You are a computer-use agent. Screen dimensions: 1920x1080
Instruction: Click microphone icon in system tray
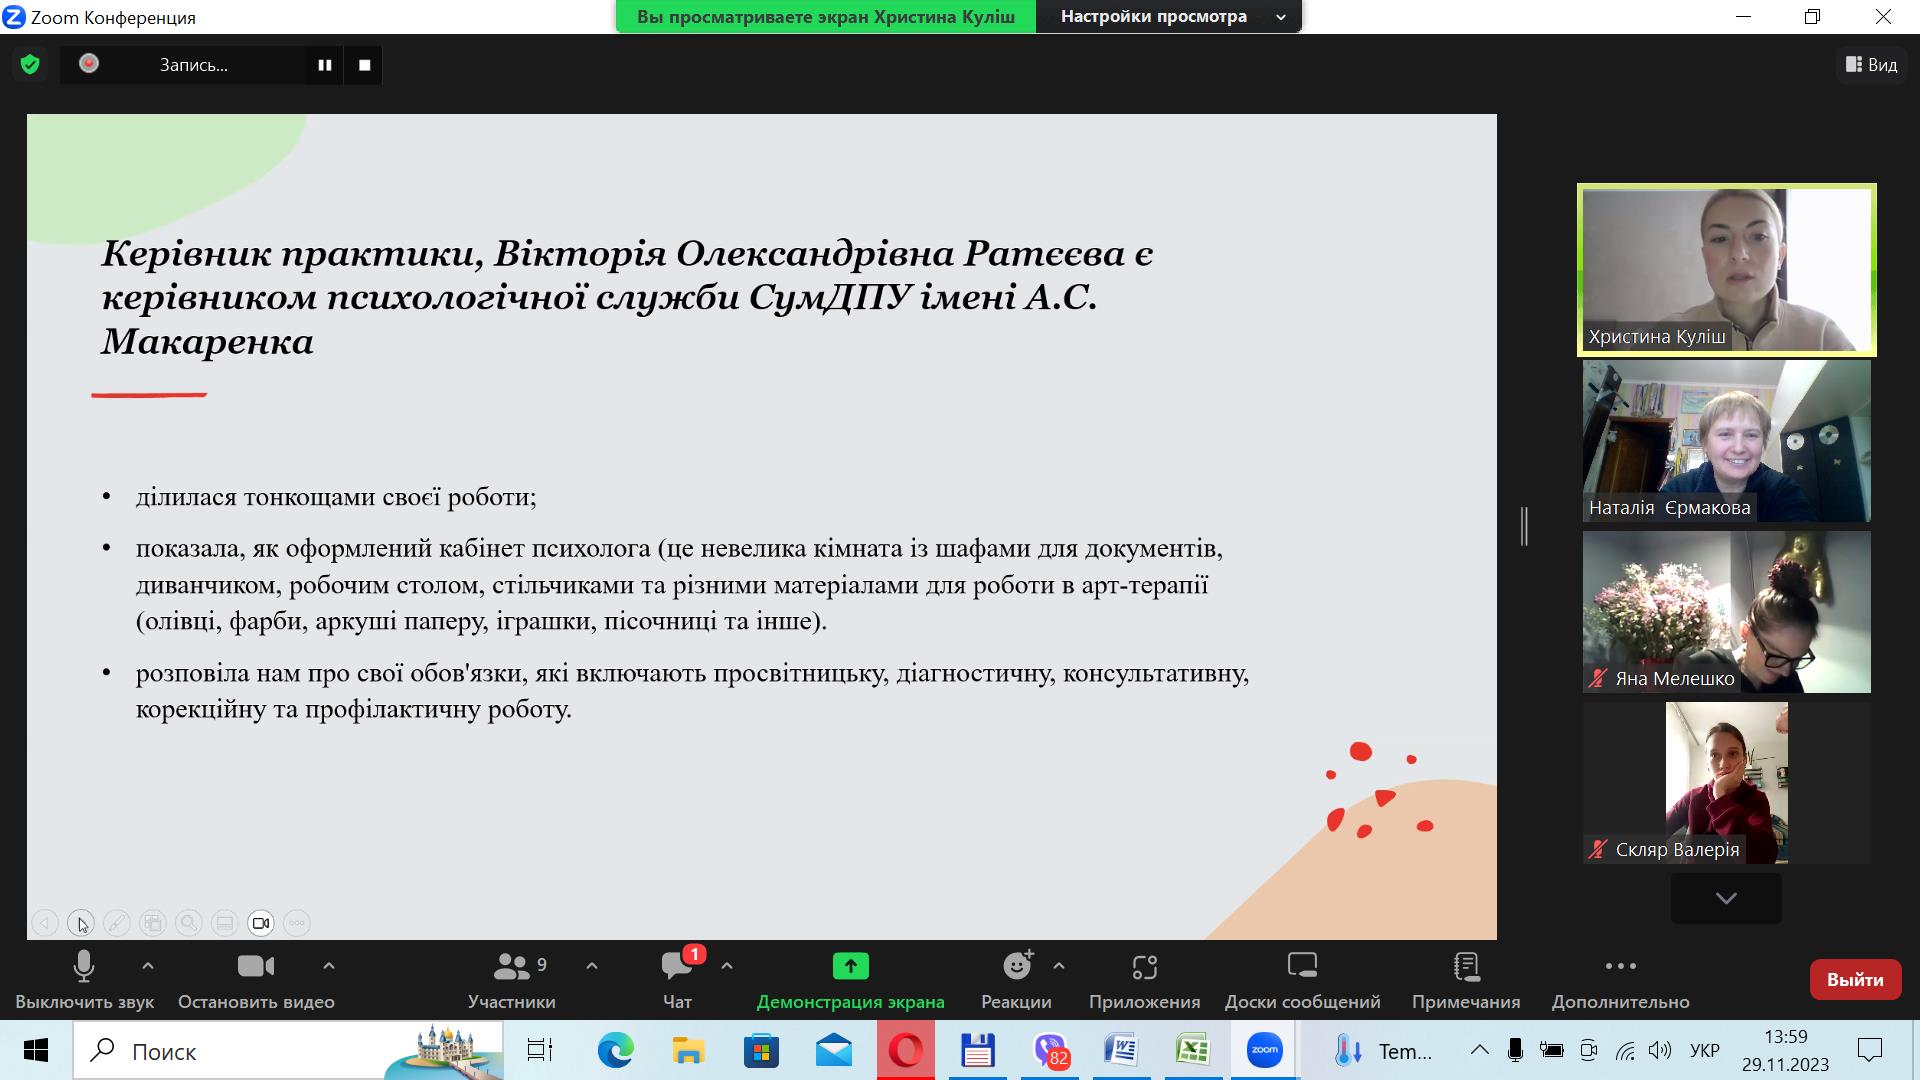(1515, 1050)
